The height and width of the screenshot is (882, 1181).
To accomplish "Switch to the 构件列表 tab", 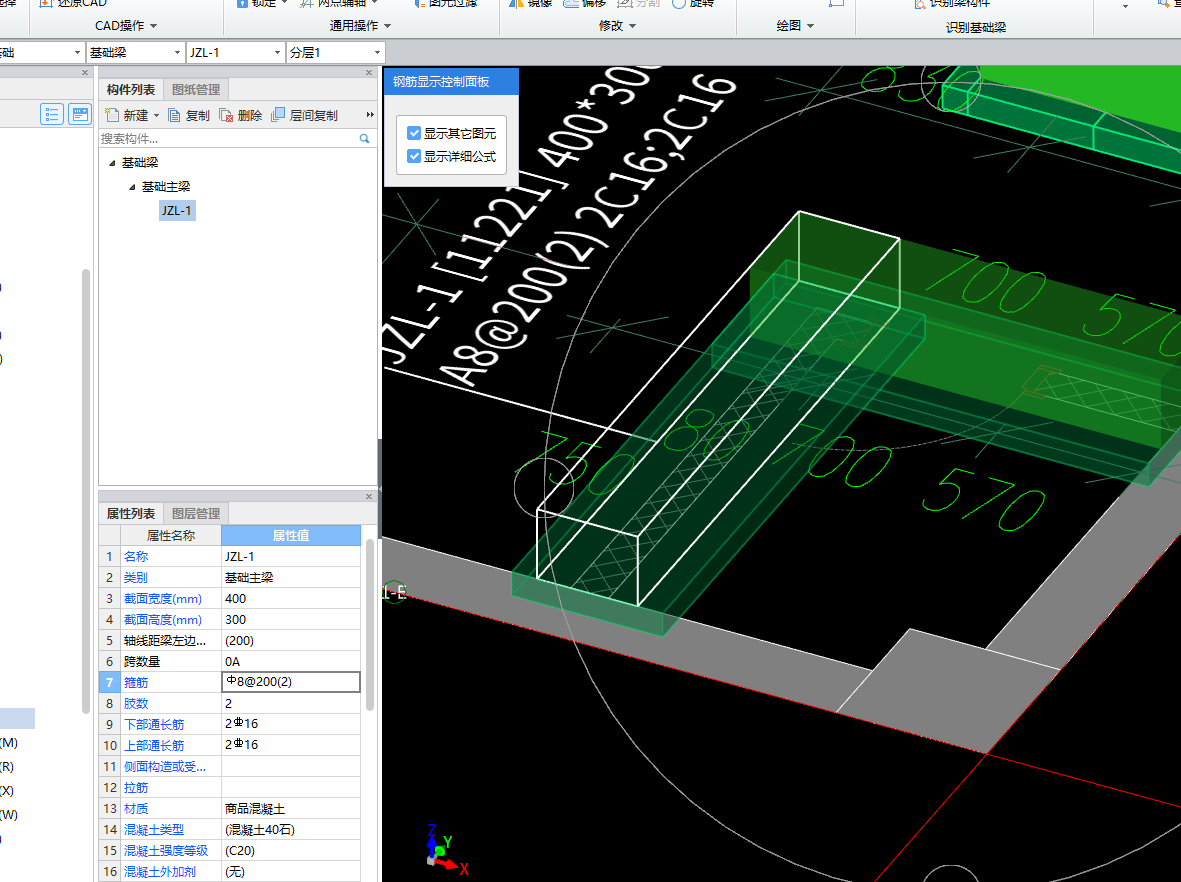I will tap(131, 90).
